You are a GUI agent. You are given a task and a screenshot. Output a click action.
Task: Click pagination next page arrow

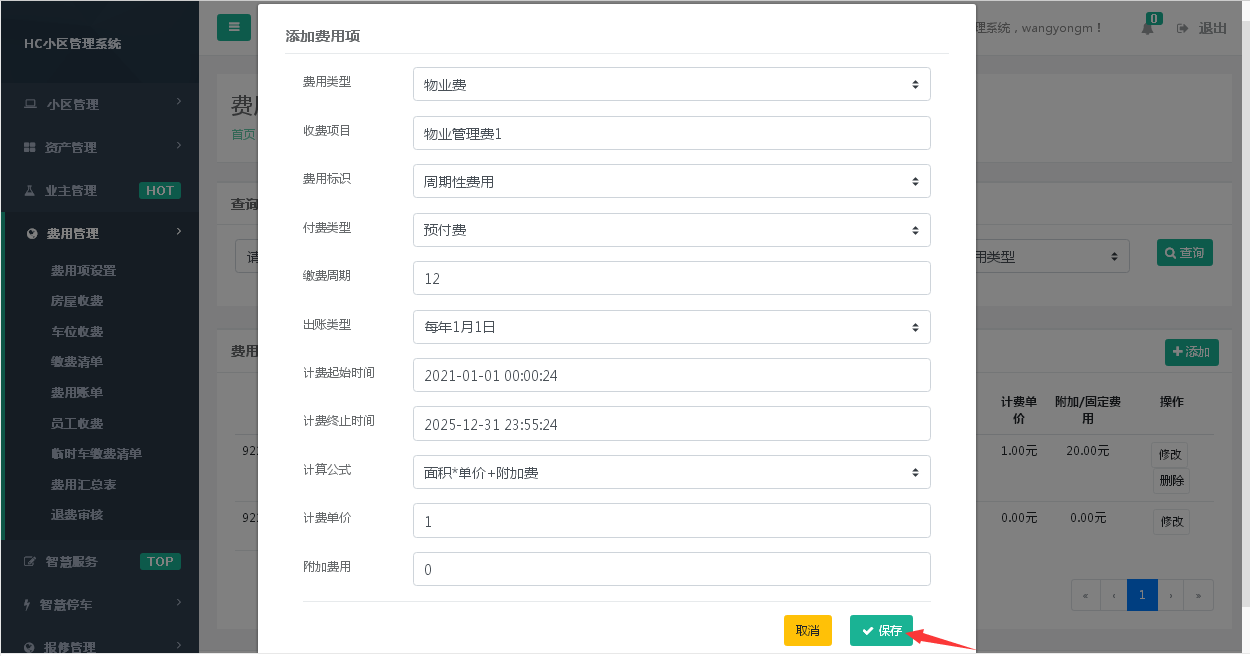(x=1171, y=595)
